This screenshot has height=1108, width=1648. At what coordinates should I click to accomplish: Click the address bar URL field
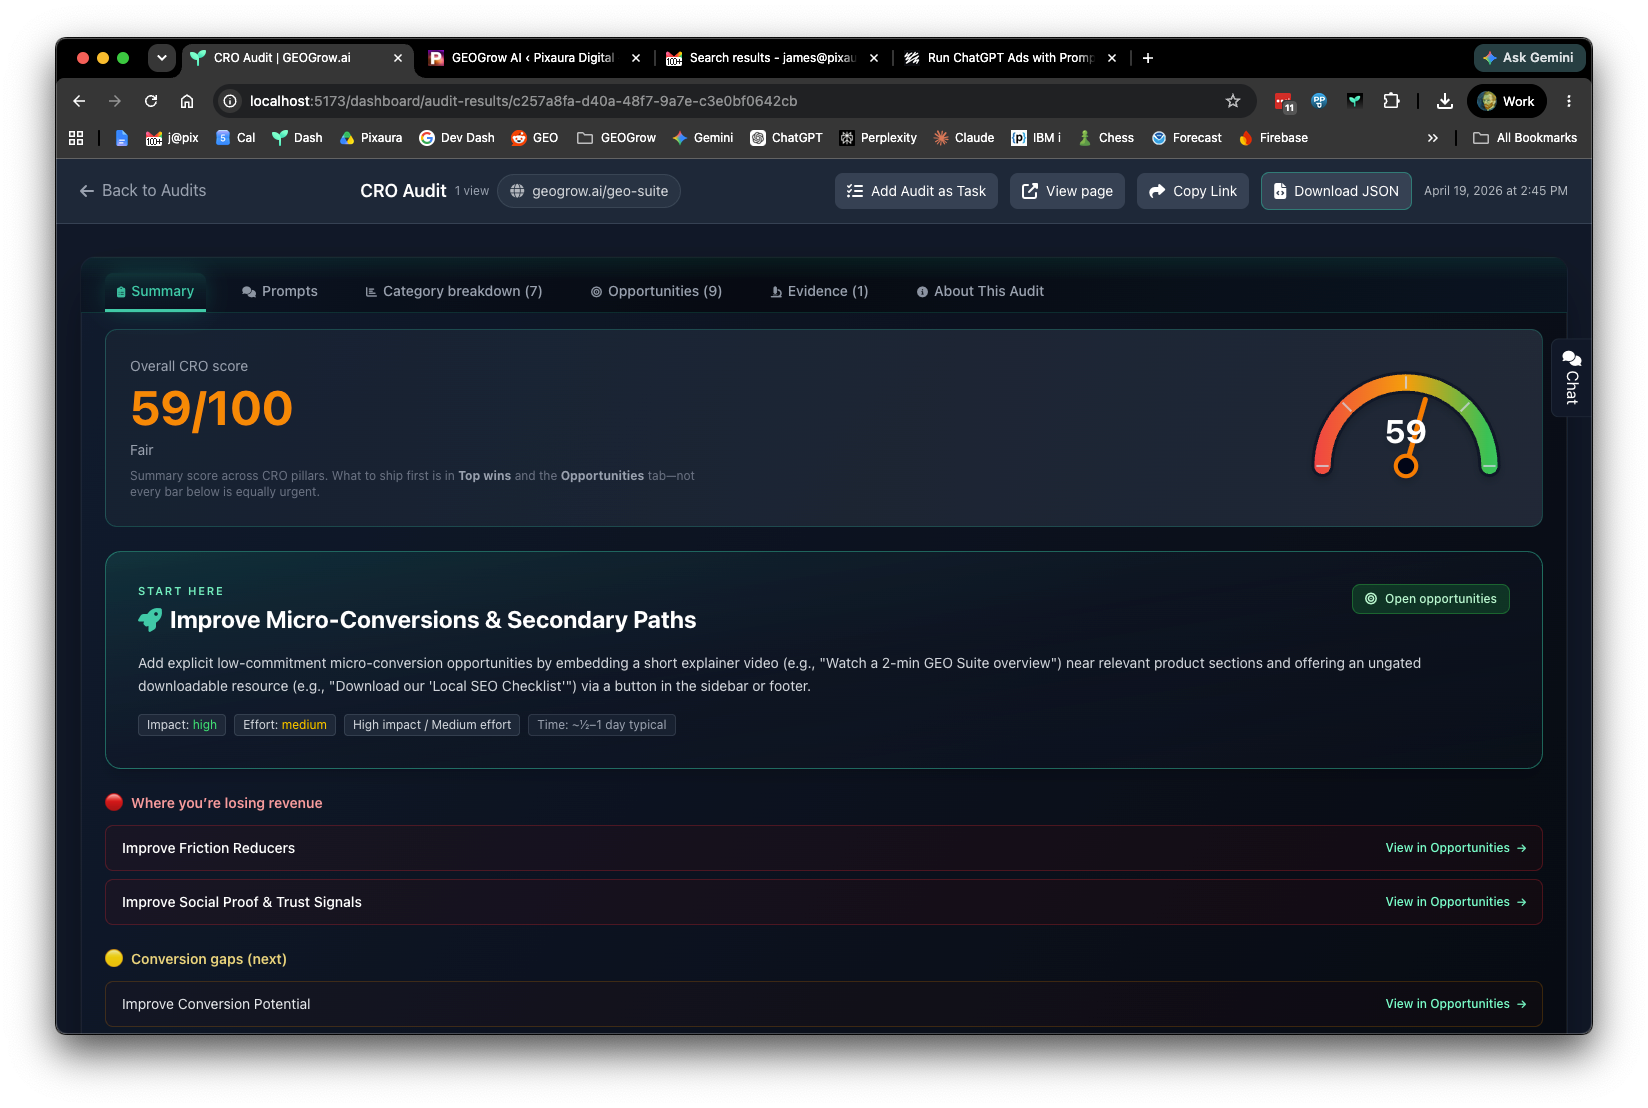tap(733, 101)
